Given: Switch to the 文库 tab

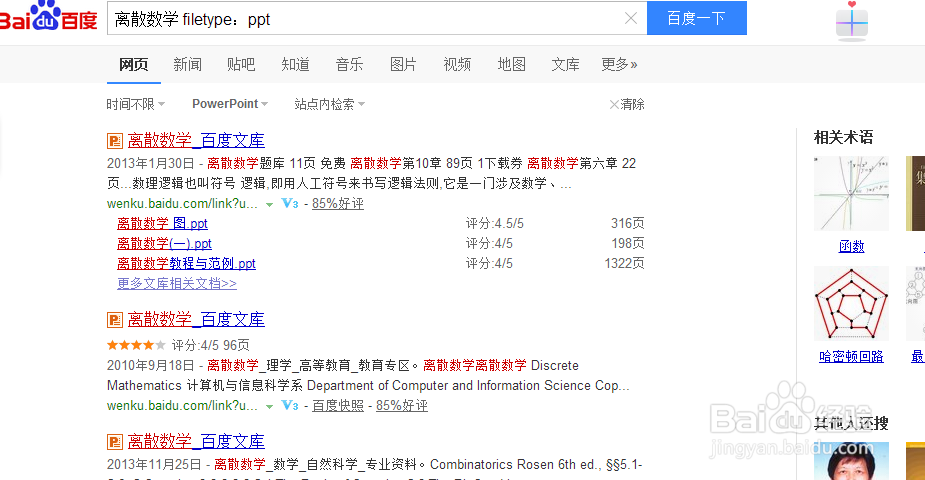Looking at the screenshot, I should tap(565, 64).
